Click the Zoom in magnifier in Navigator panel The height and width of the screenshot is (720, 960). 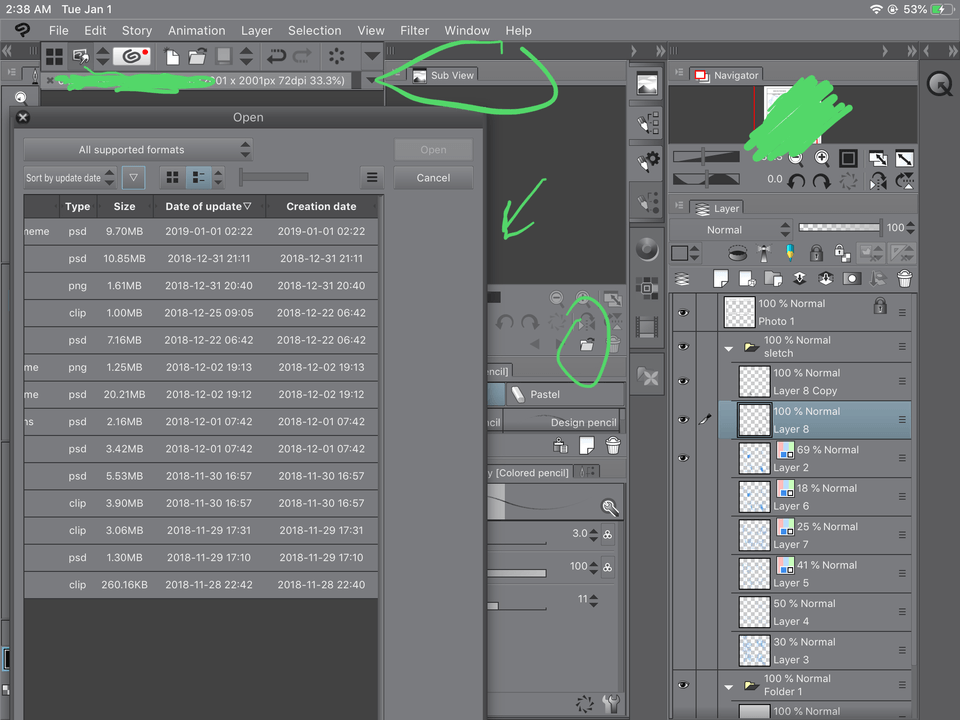(x=822, y=159)
